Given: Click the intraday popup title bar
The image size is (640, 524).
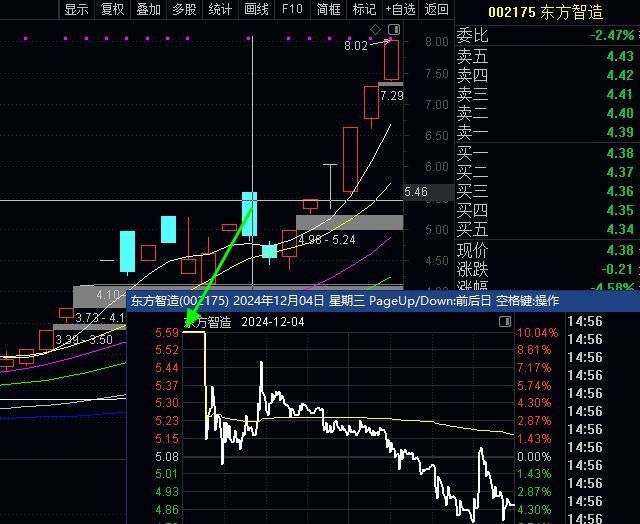Looking at the screenshot, I should pyautogui.click(x=383, y=301).
